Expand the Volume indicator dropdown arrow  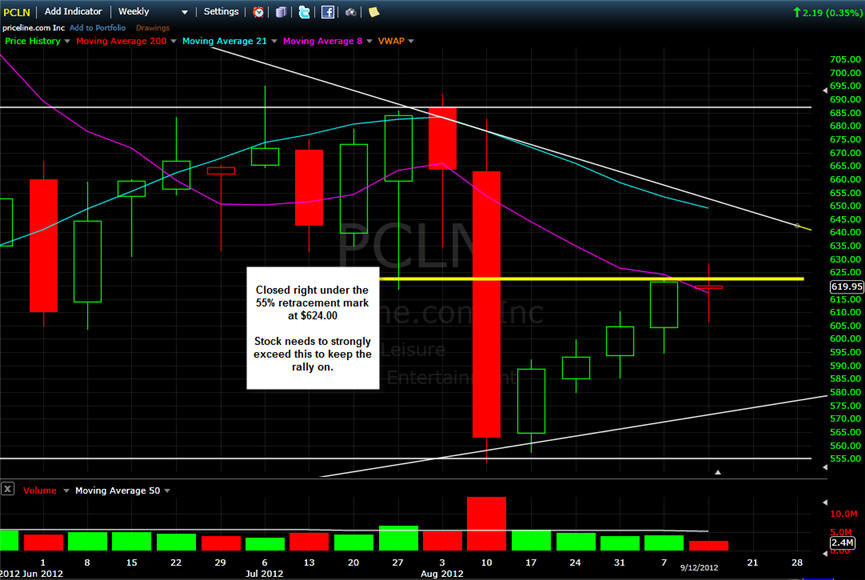pyautogui.click(x=66, y=491)
